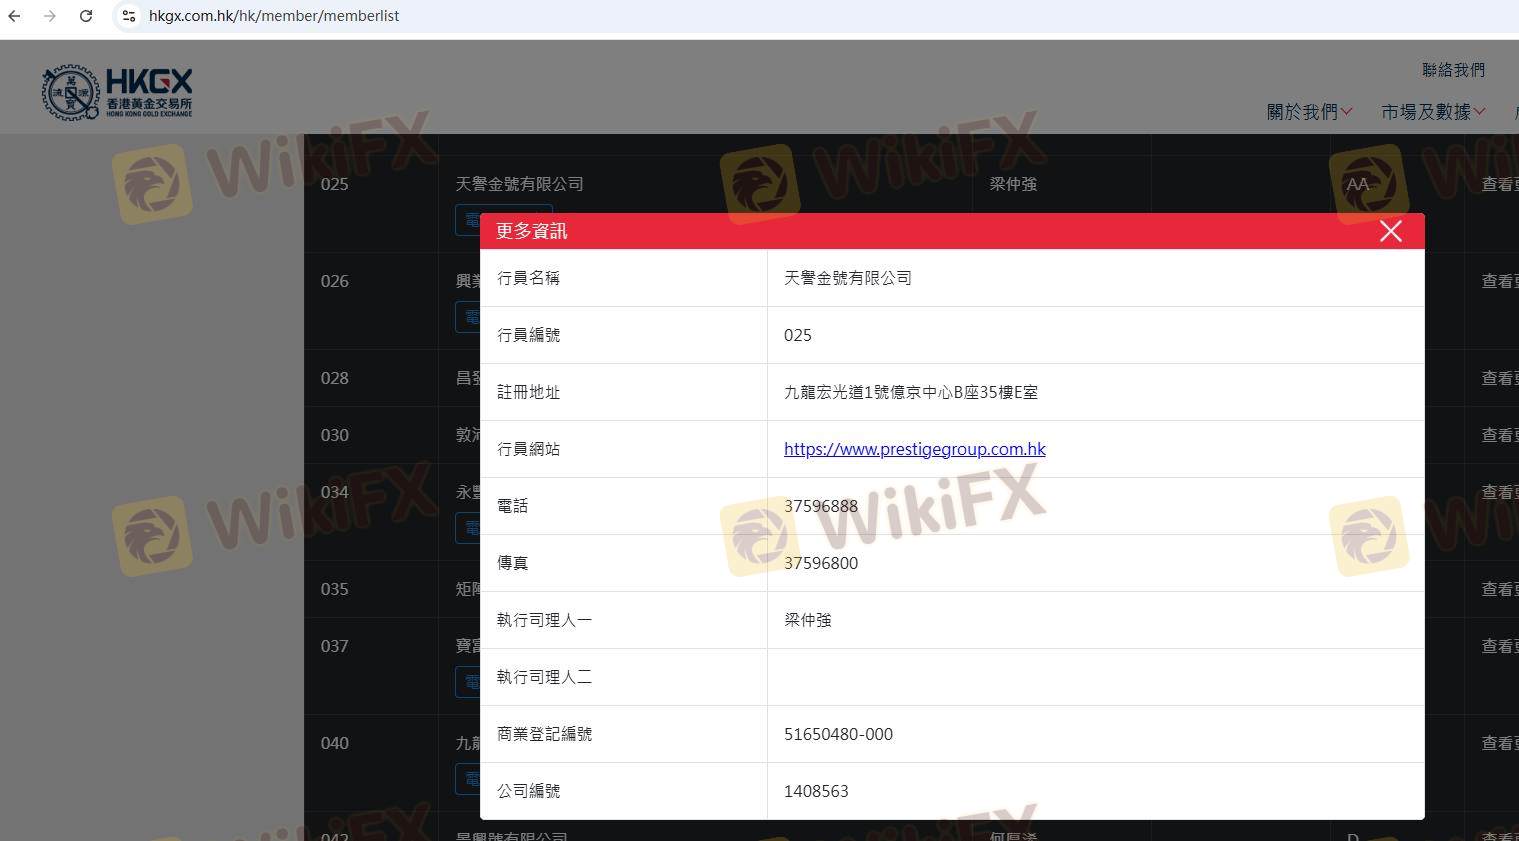Open 查看更多 for member row 030
The width and height of the screenshot is (1519, 841).
tap(1500, 435)
